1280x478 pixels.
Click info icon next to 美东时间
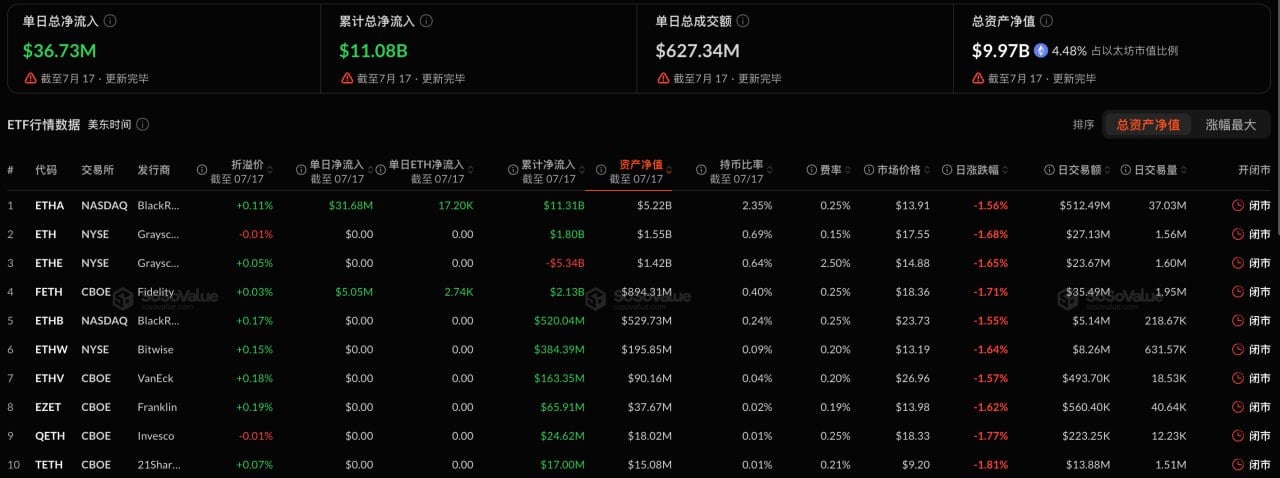pyautogui.click(x=143, y=125)
